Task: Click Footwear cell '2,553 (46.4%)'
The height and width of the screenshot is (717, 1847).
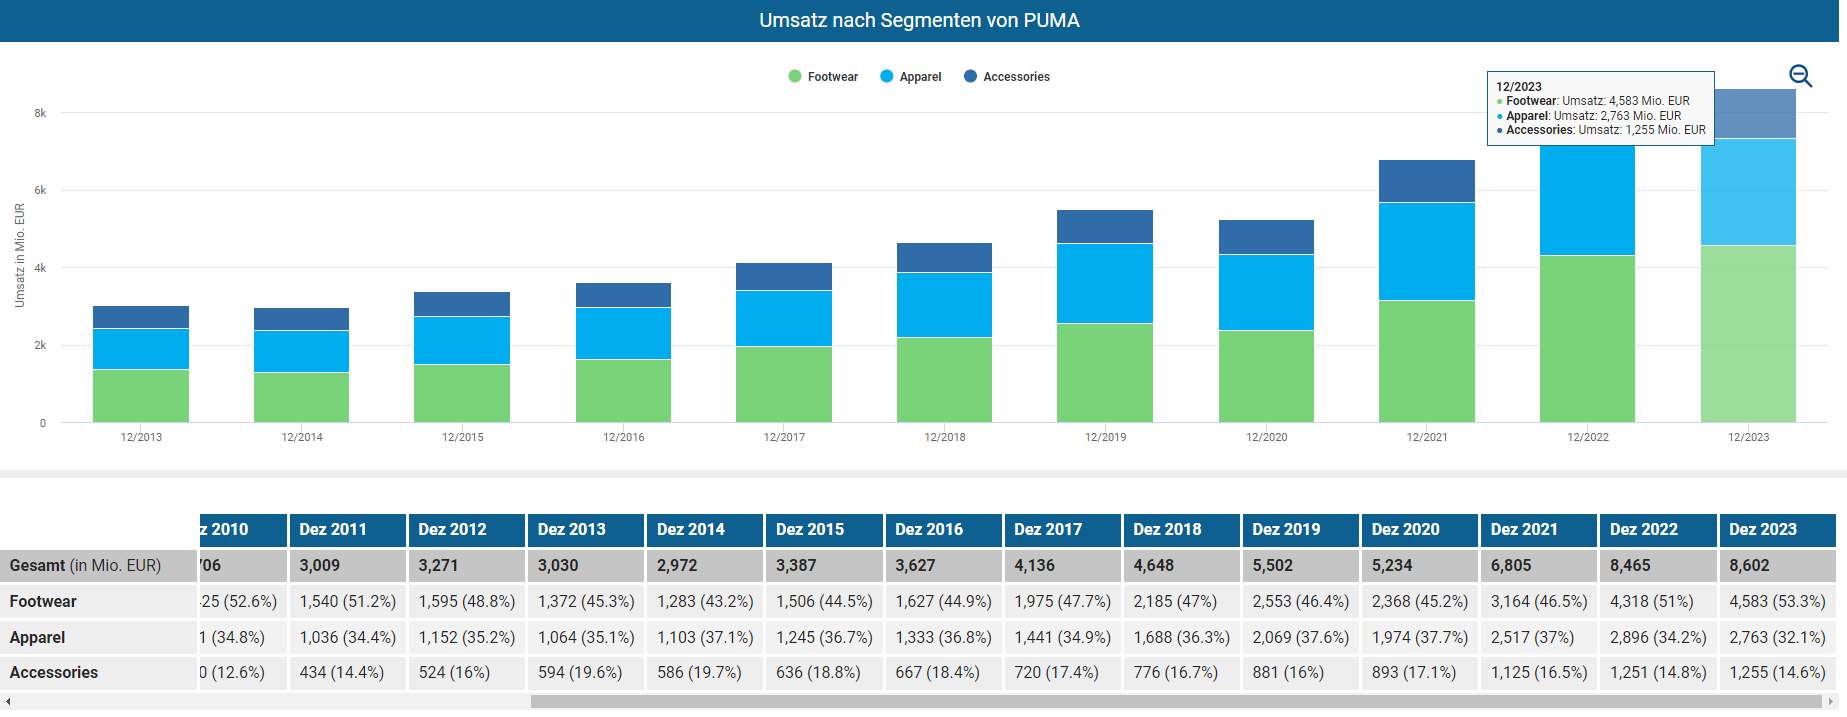Action: 1301,602
